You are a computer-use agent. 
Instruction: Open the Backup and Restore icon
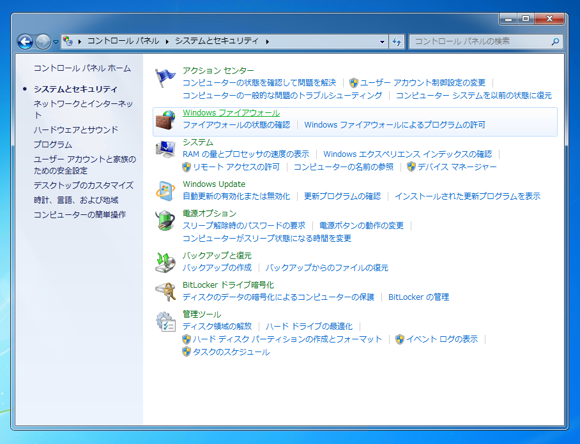(x=165, y=262)
